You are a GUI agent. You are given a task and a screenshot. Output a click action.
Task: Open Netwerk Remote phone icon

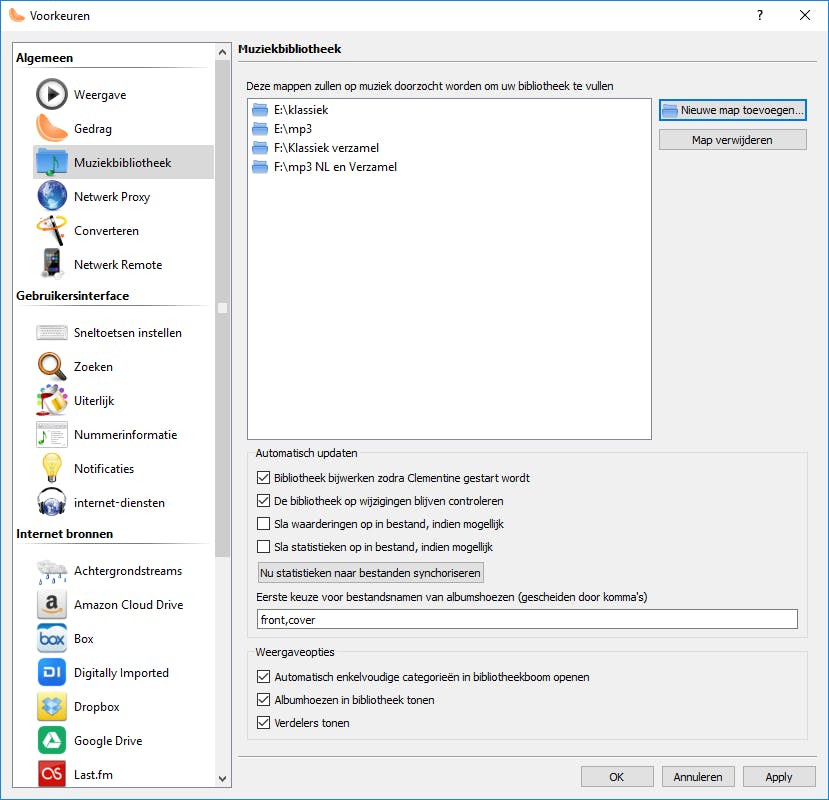[52, 264]
